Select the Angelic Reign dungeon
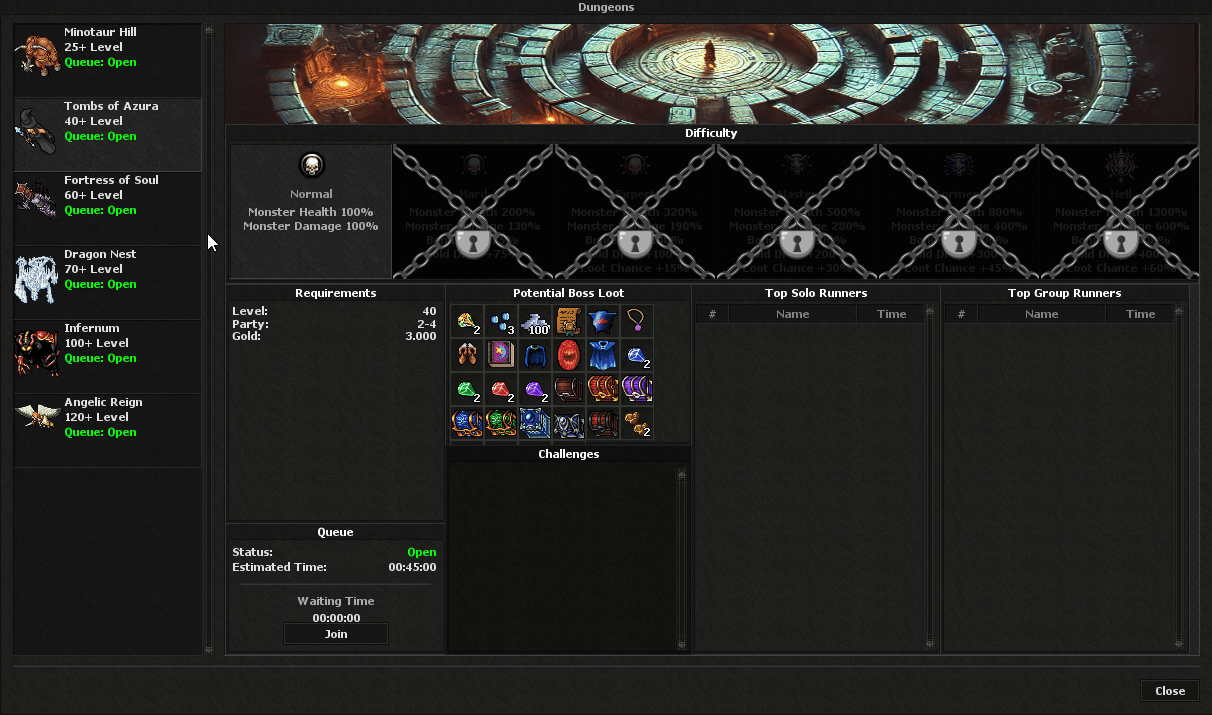Image resolution: width=1212 pixels, height=715 pixels. click(108, 430)
